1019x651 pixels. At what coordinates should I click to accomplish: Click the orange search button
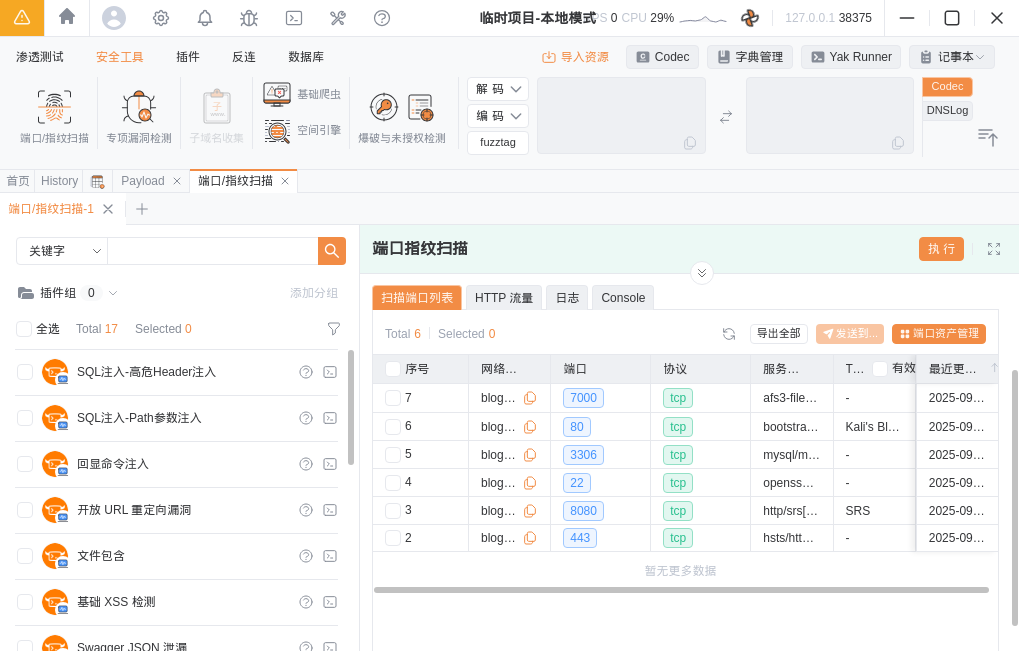(x=331, y=251)
